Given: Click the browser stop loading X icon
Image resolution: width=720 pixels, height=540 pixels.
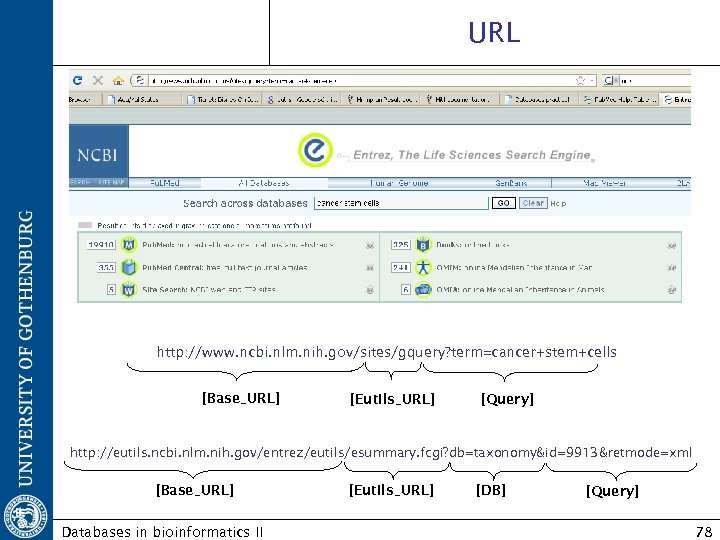Looking at the screenshot, I should [x=97, y=80].
